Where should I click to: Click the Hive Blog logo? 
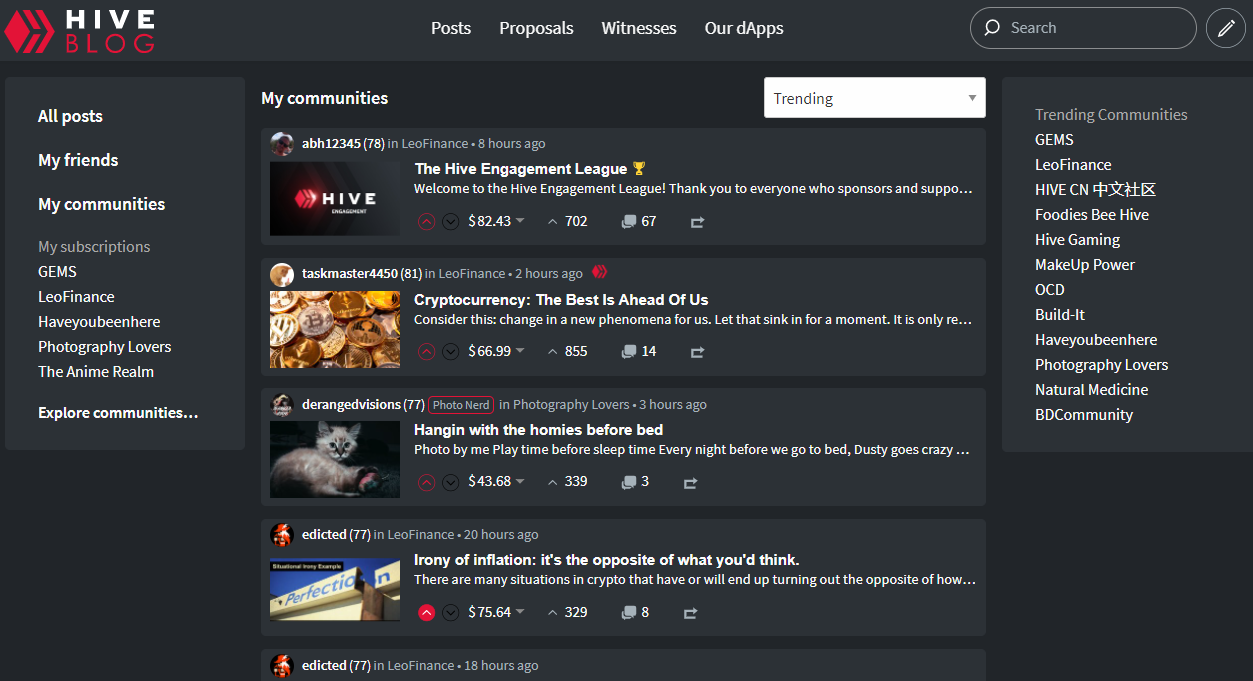tap(78, 30)
